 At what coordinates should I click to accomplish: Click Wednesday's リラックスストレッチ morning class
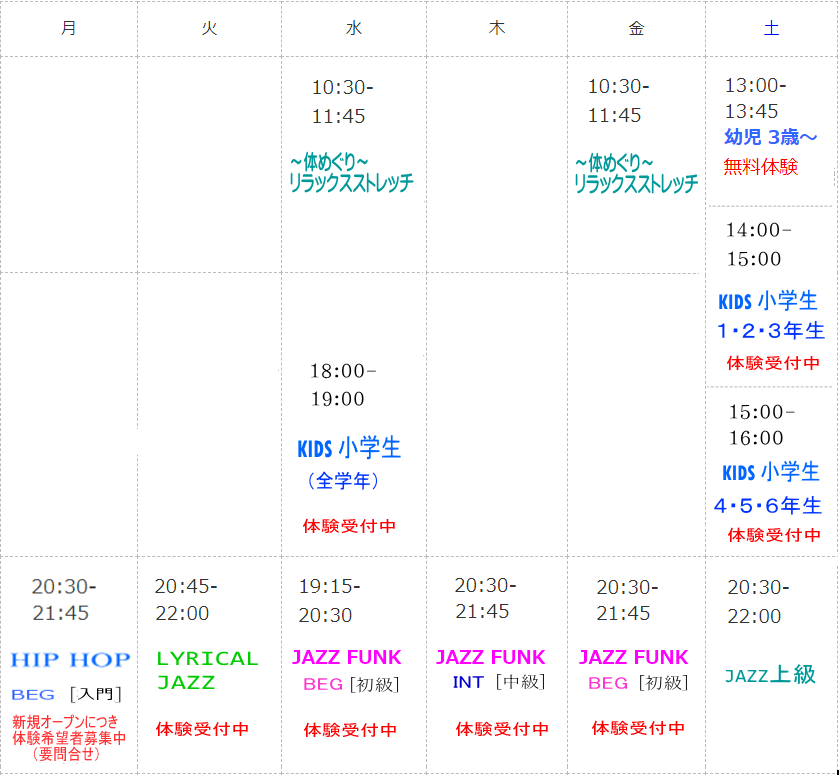click(x=350, y=173)
